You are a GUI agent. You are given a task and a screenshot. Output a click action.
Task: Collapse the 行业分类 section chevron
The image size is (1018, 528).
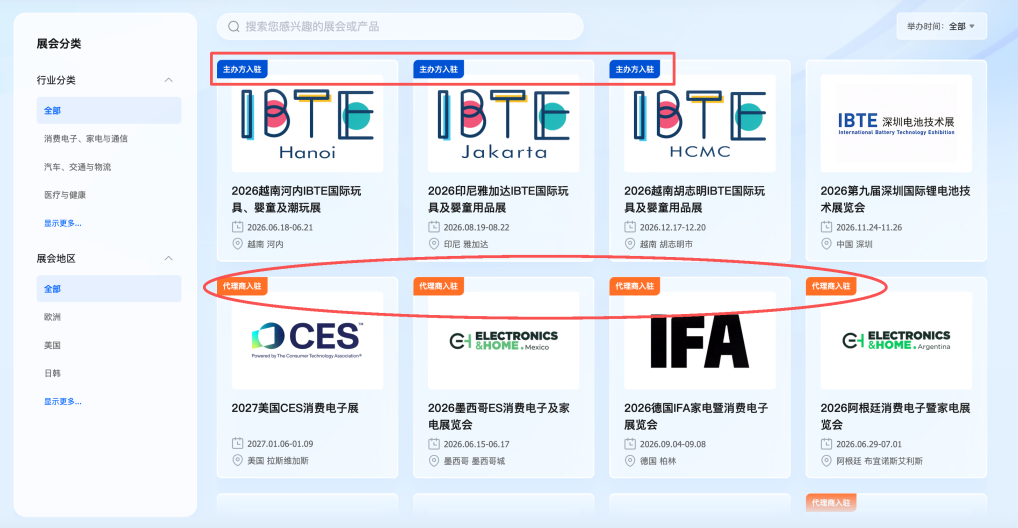click(169, 80)
